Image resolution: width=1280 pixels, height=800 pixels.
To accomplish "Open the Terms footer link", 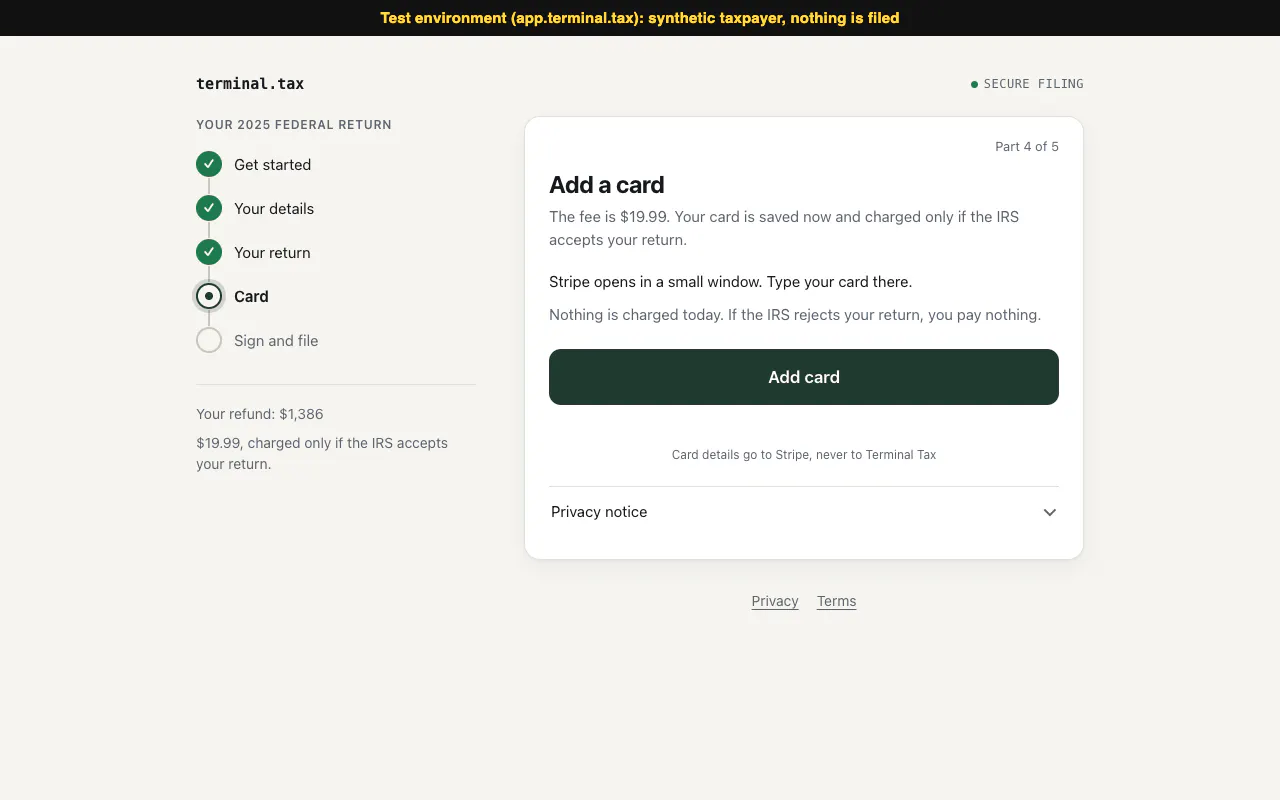I will pos(836,601).
